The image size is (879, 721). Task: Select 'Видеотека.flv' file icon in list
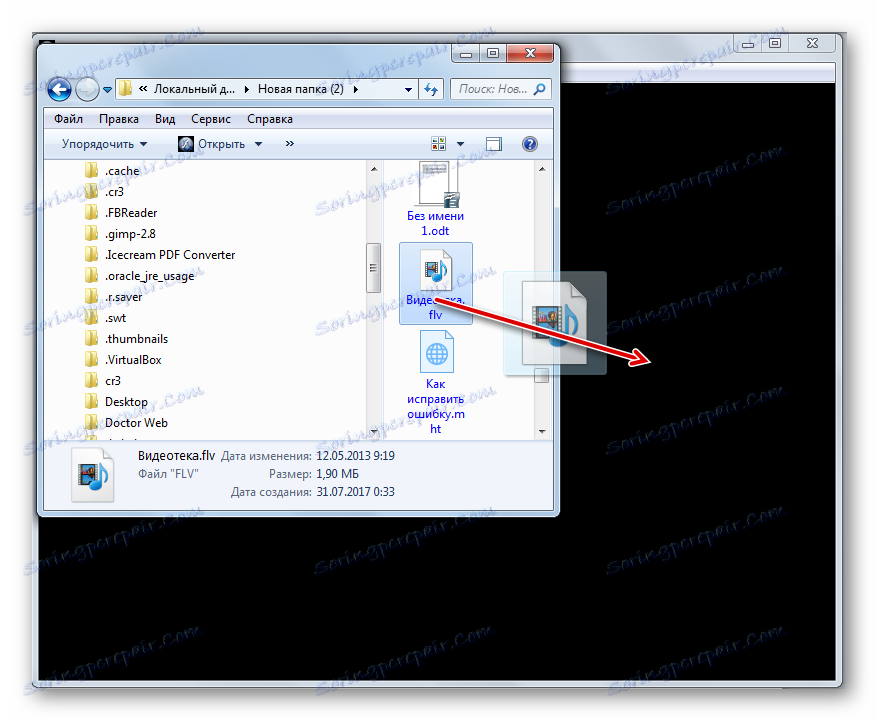436,270
